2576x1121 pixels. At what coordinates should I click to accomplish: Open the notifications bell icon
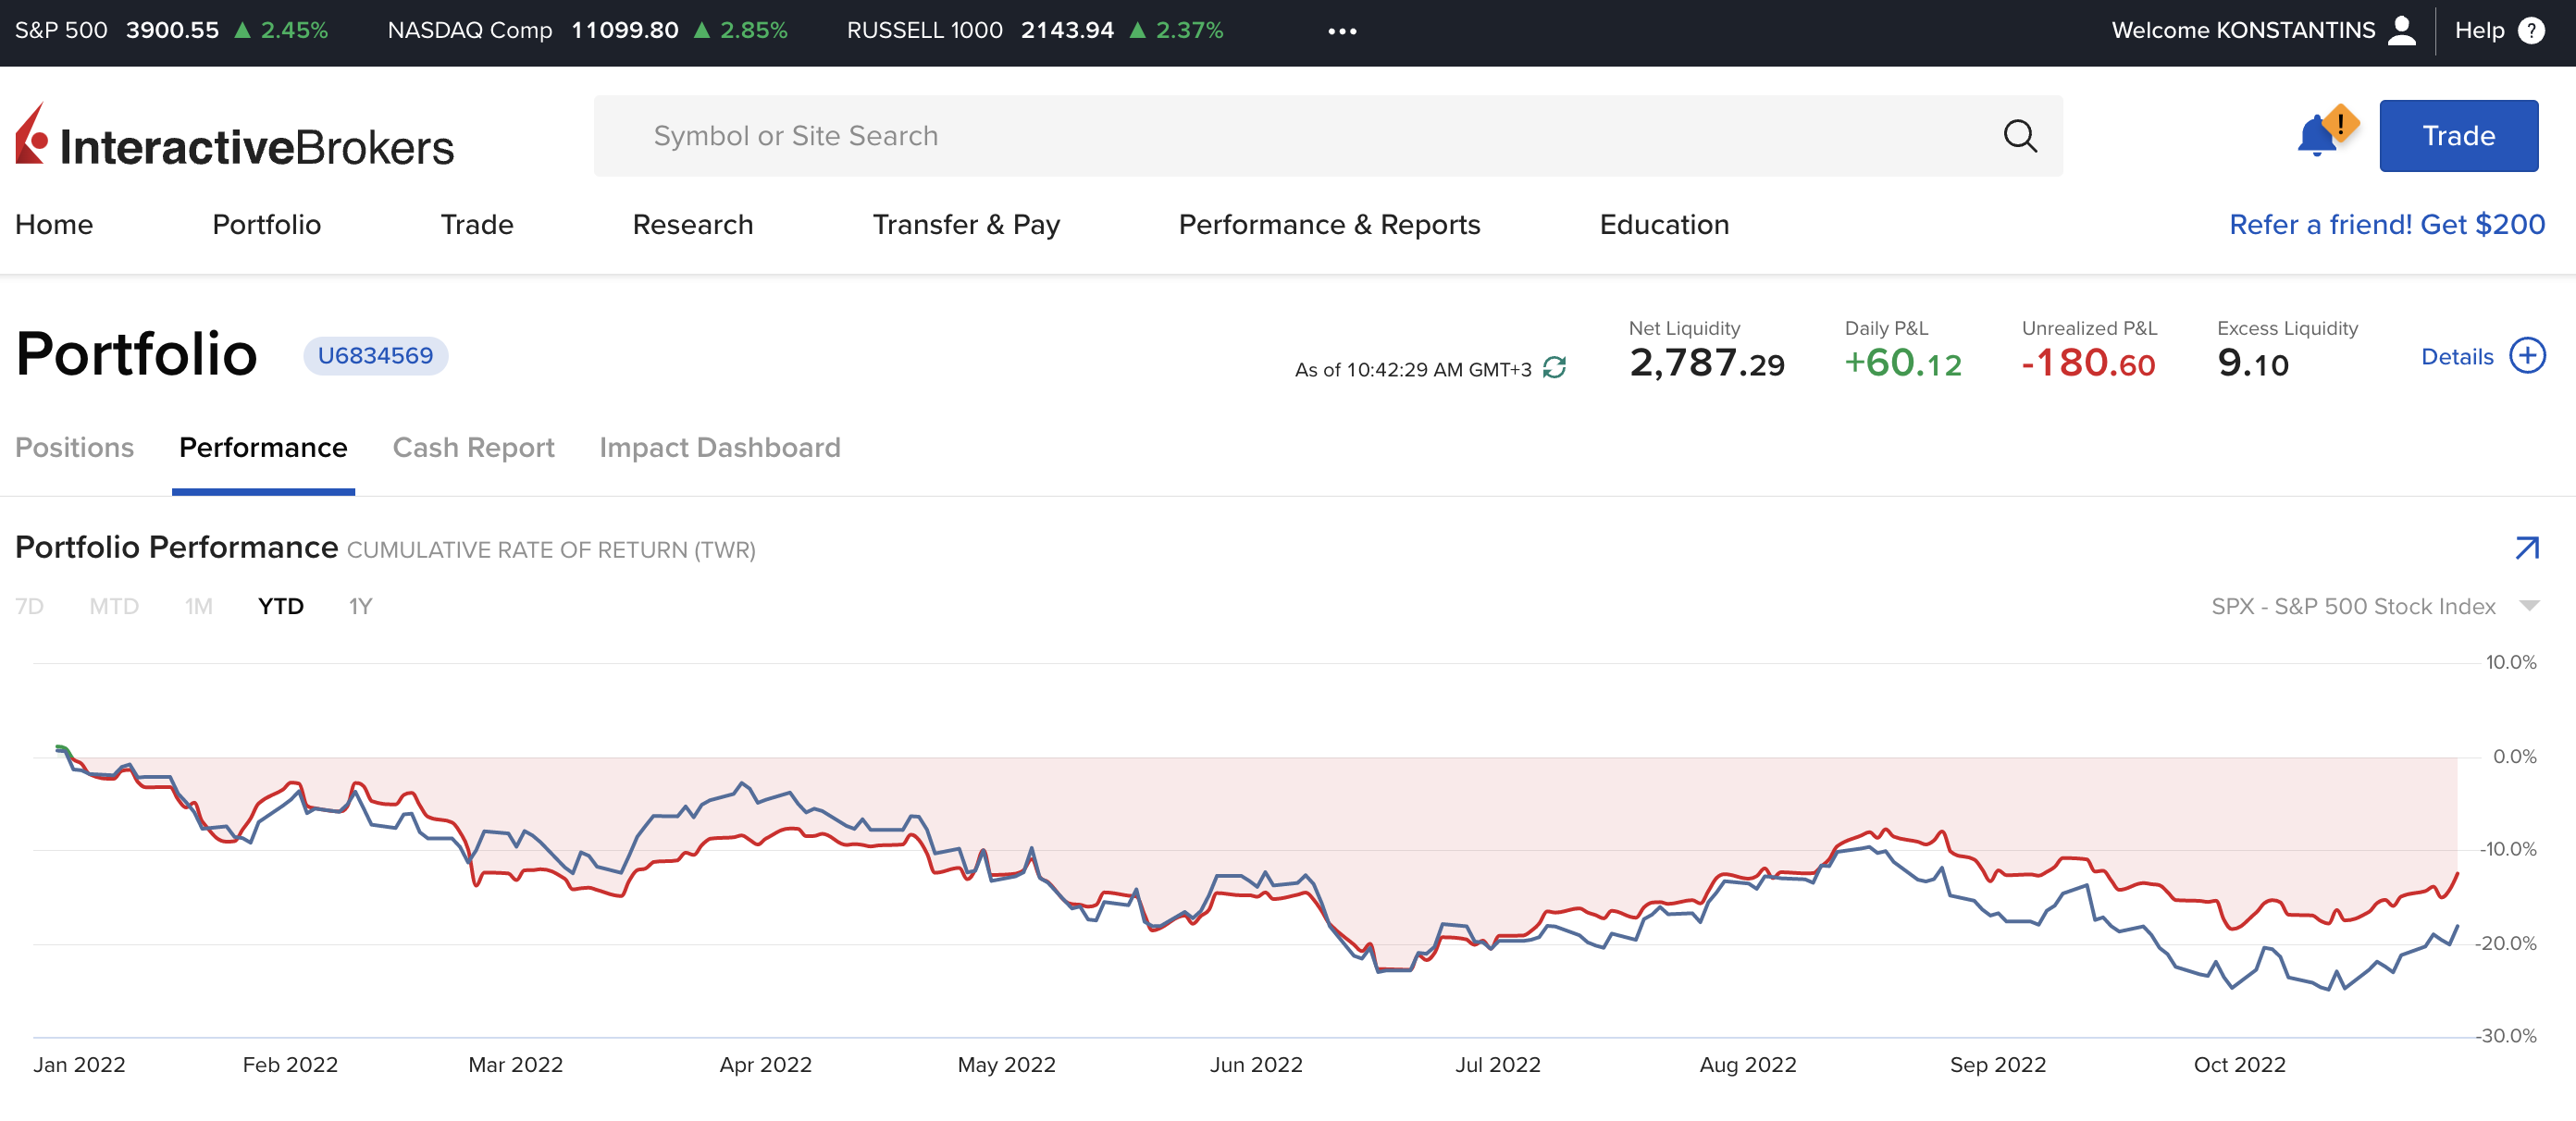pos(2317,137)
